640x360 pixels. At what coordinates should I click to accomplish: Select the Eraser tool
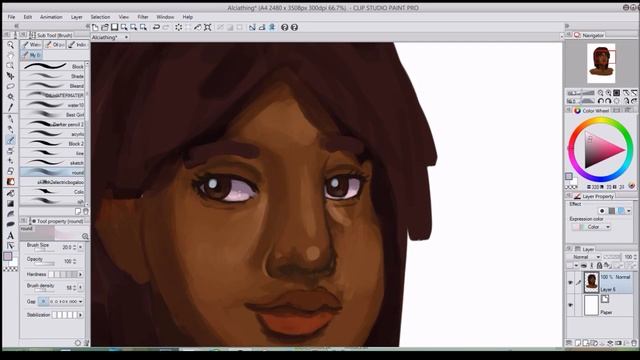[11, 171]
